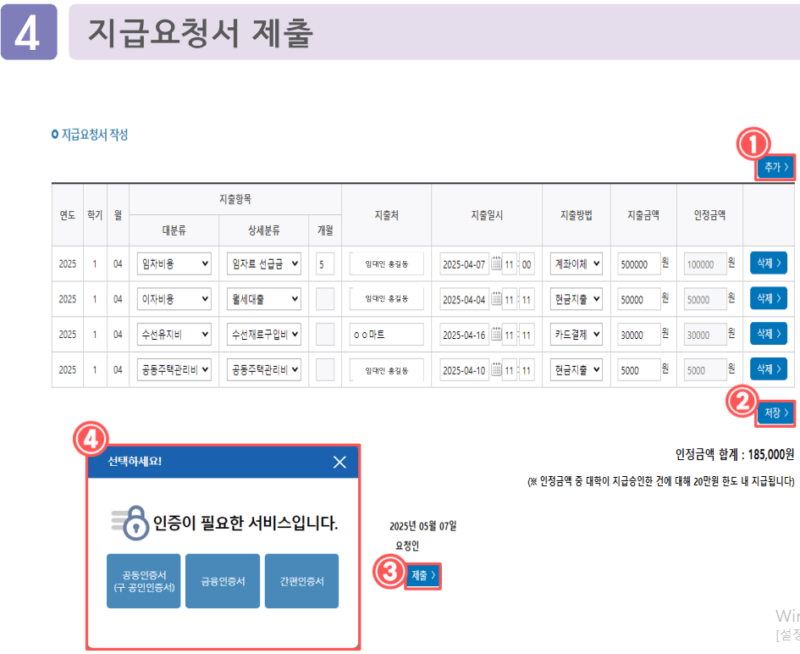Click the date field 2025-04-16
The image size is (800, 654).
[x=464, y=335]
